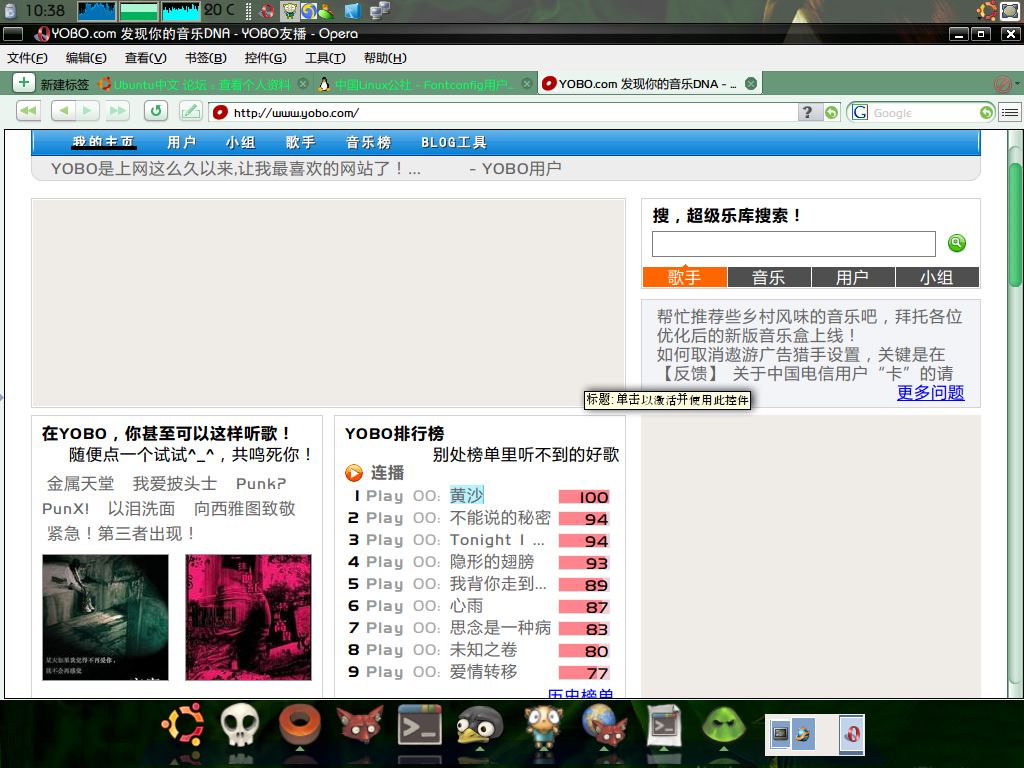Open 用户 in the YOBO navigation bar
Image resolution: width=1024 pixels, height=768 pixels.
[182, 142]
